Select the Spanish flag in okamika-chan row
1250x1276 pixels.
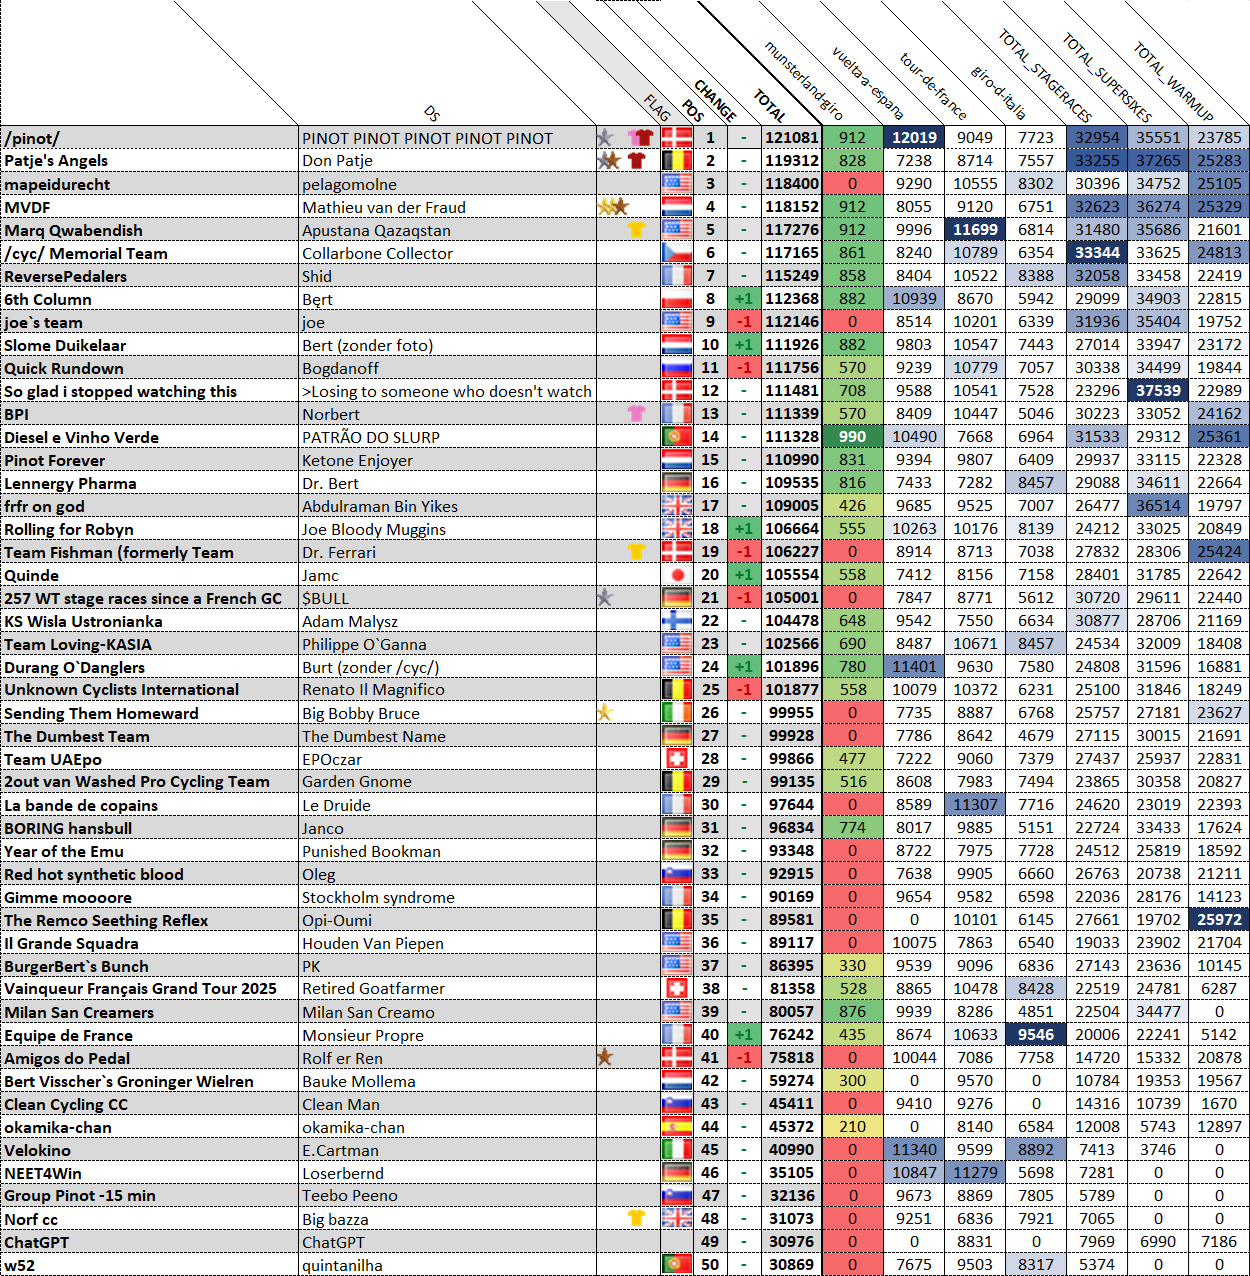677,1127
